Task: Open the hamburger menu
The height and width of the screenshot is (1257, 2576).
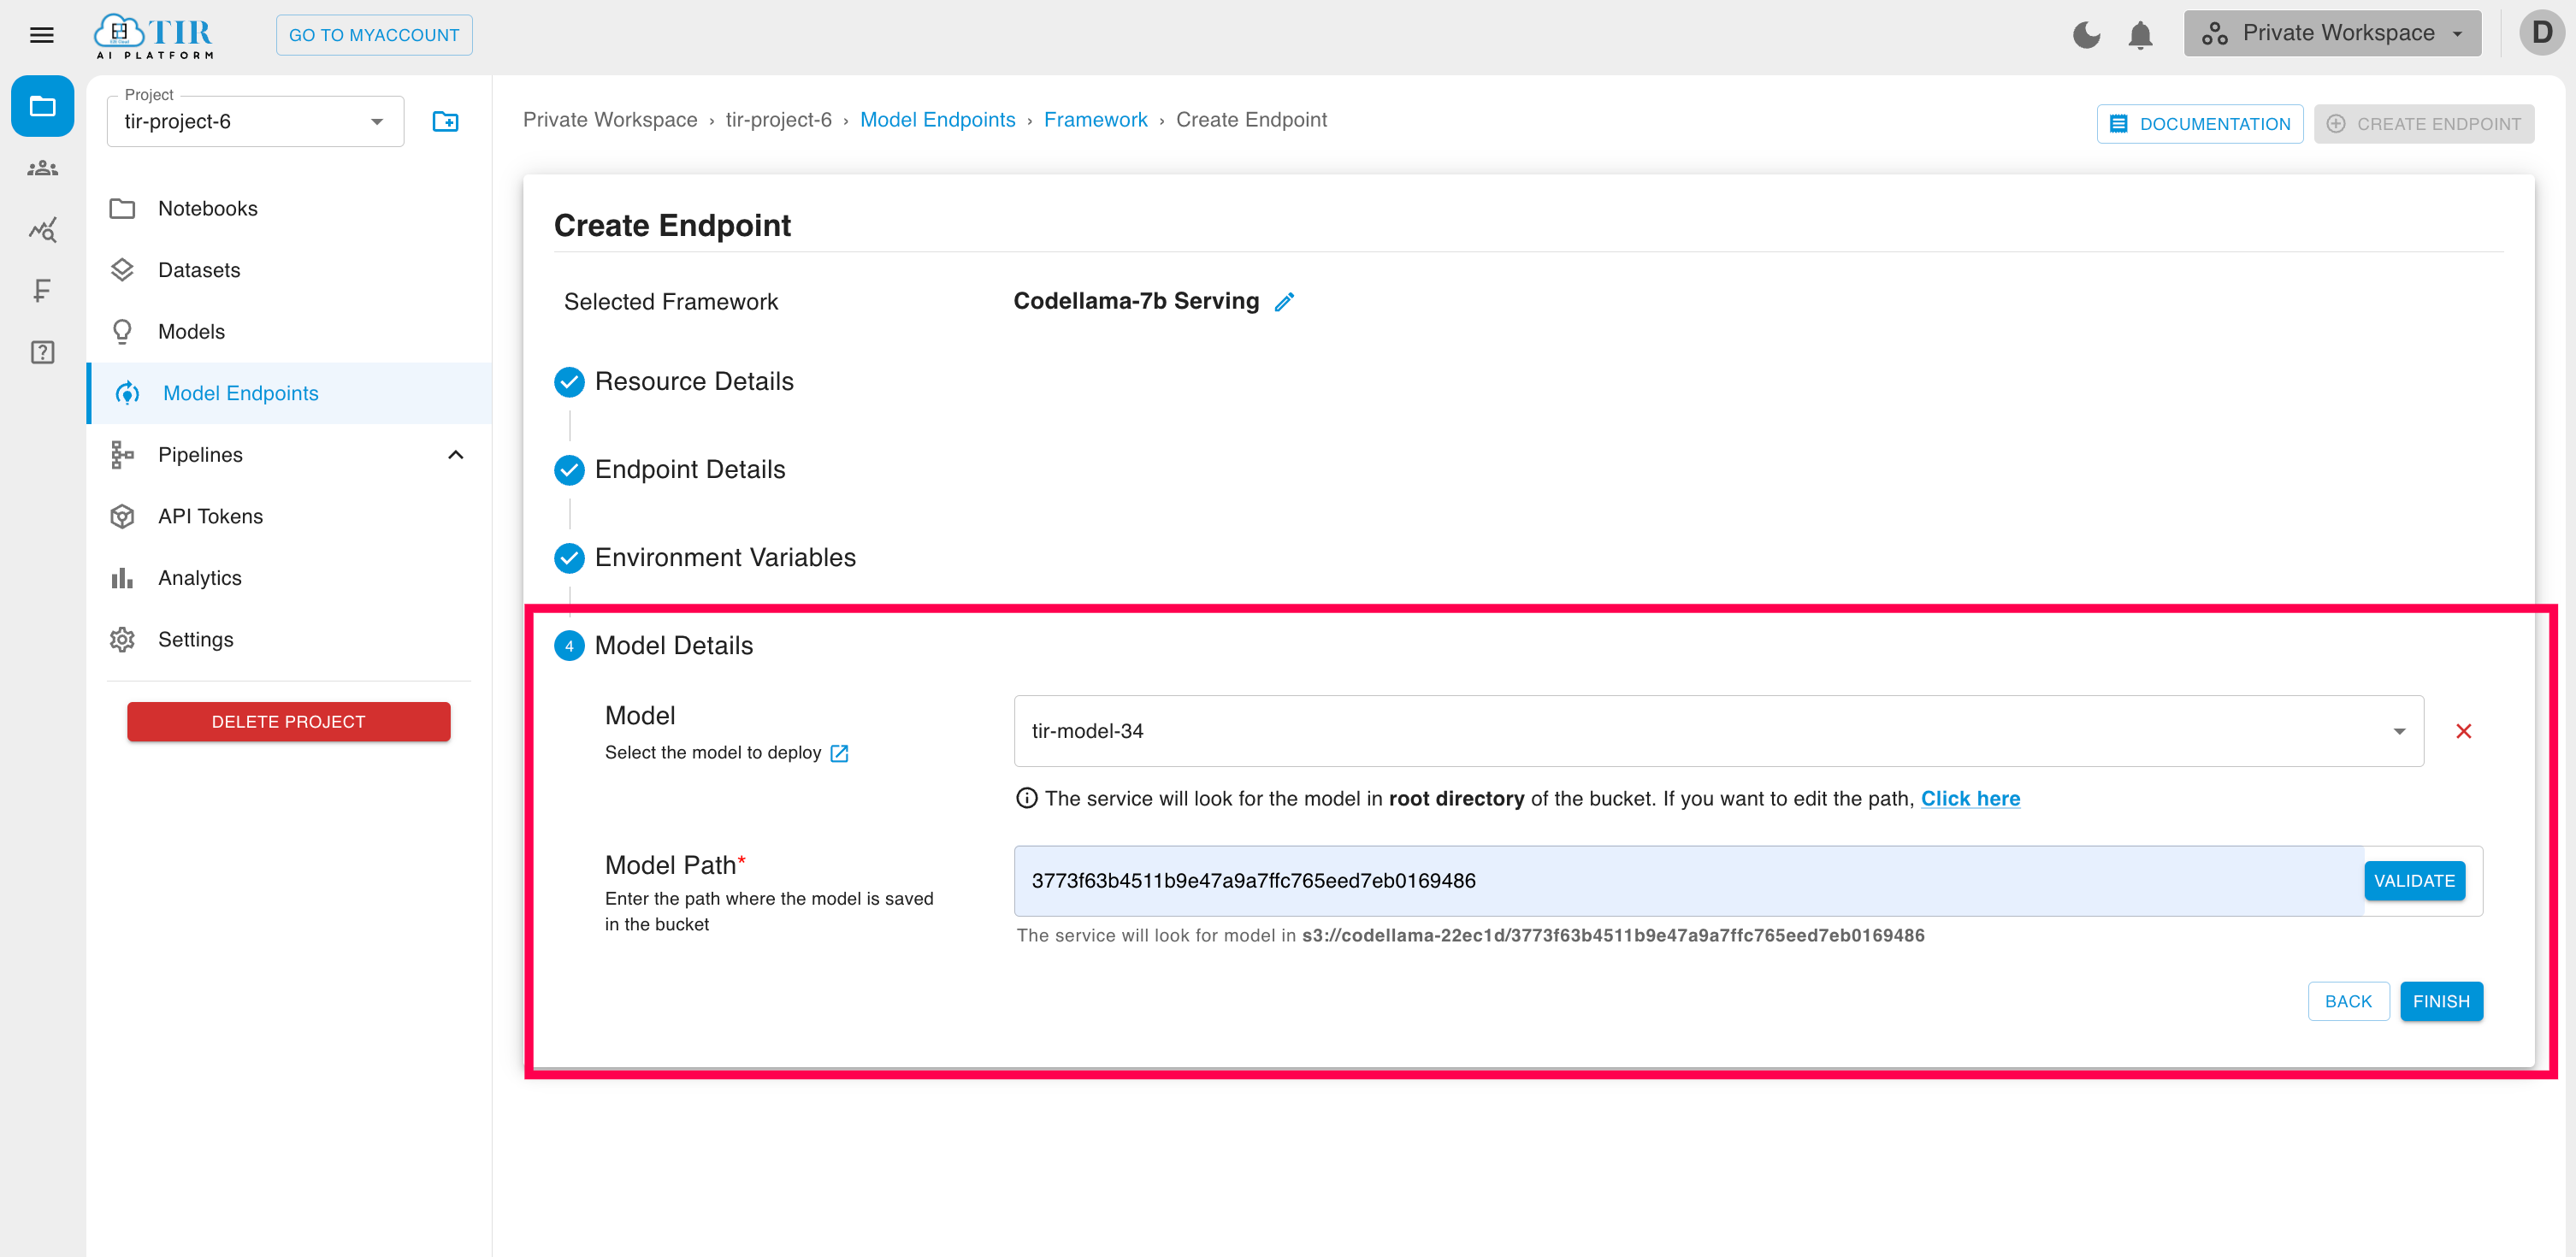Action: [x=42, y=35]
